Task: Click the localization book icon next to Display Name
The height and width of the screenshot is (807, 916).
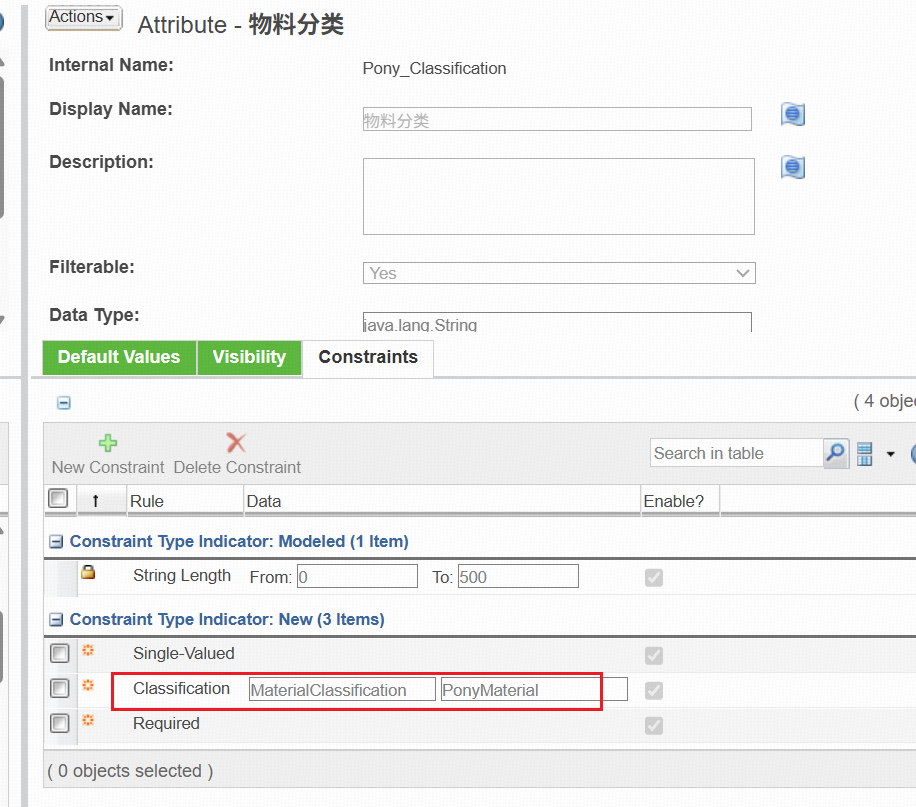Action: click(792, 114)
